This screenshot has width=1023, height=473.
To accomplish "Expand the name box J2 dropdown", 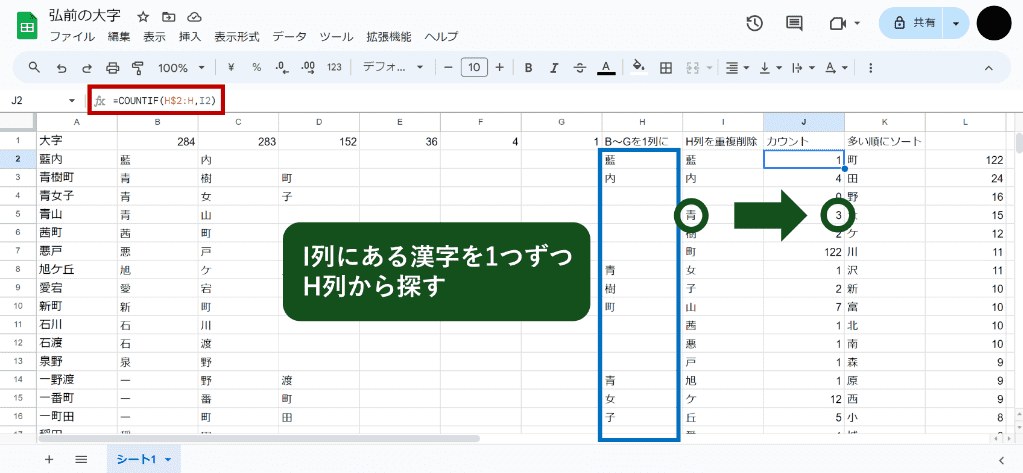I will [71, 101].
